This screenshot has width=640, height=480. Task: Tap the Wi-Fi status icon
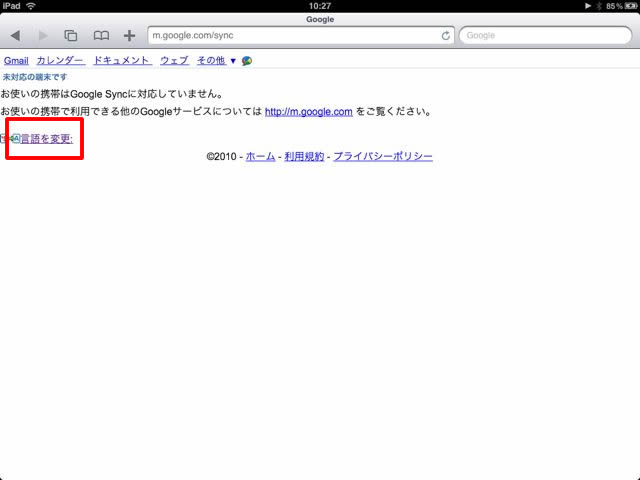31,6
